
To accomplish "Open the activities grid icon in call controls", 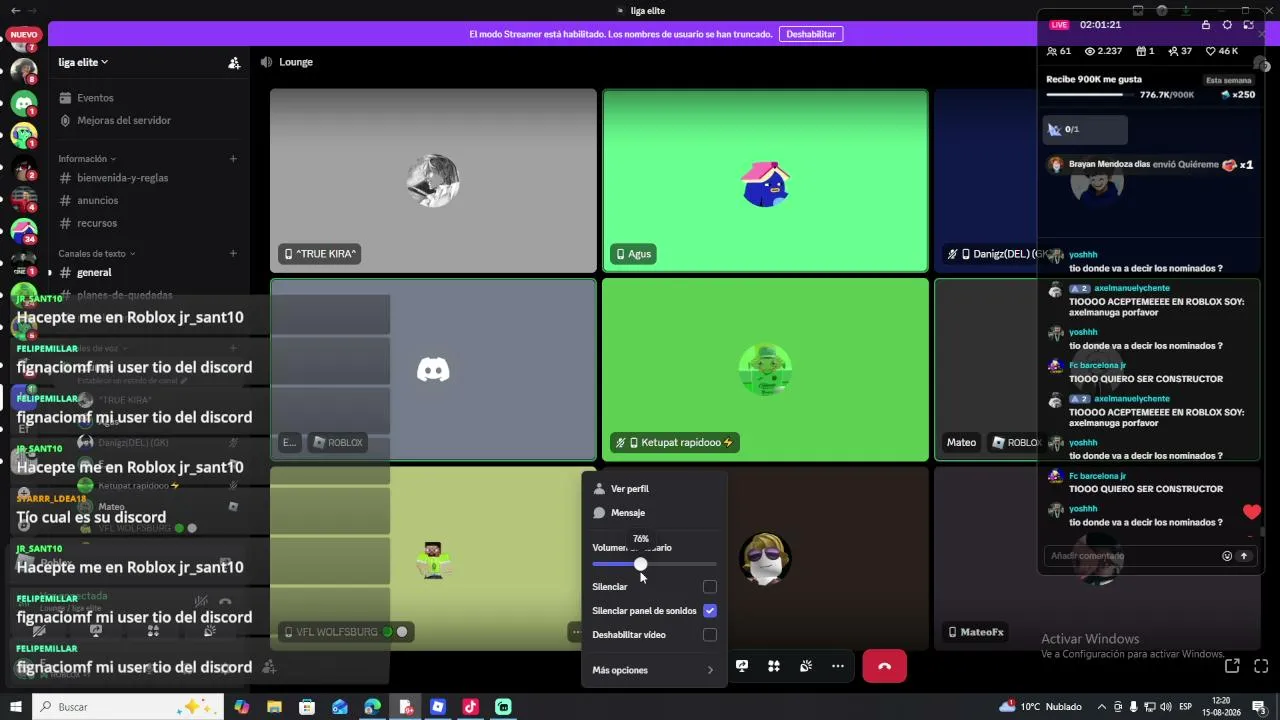I will 774,666.
